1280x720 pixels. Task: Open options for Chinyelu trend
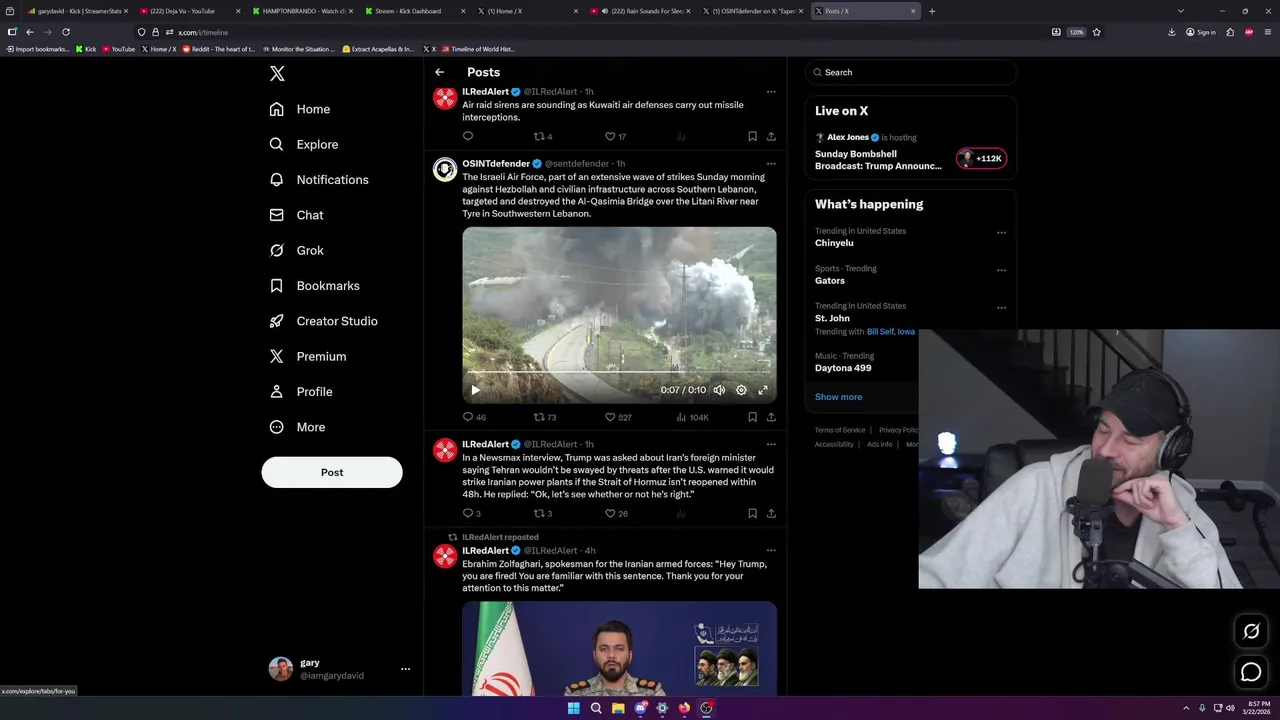click(x=1001, y=233)
